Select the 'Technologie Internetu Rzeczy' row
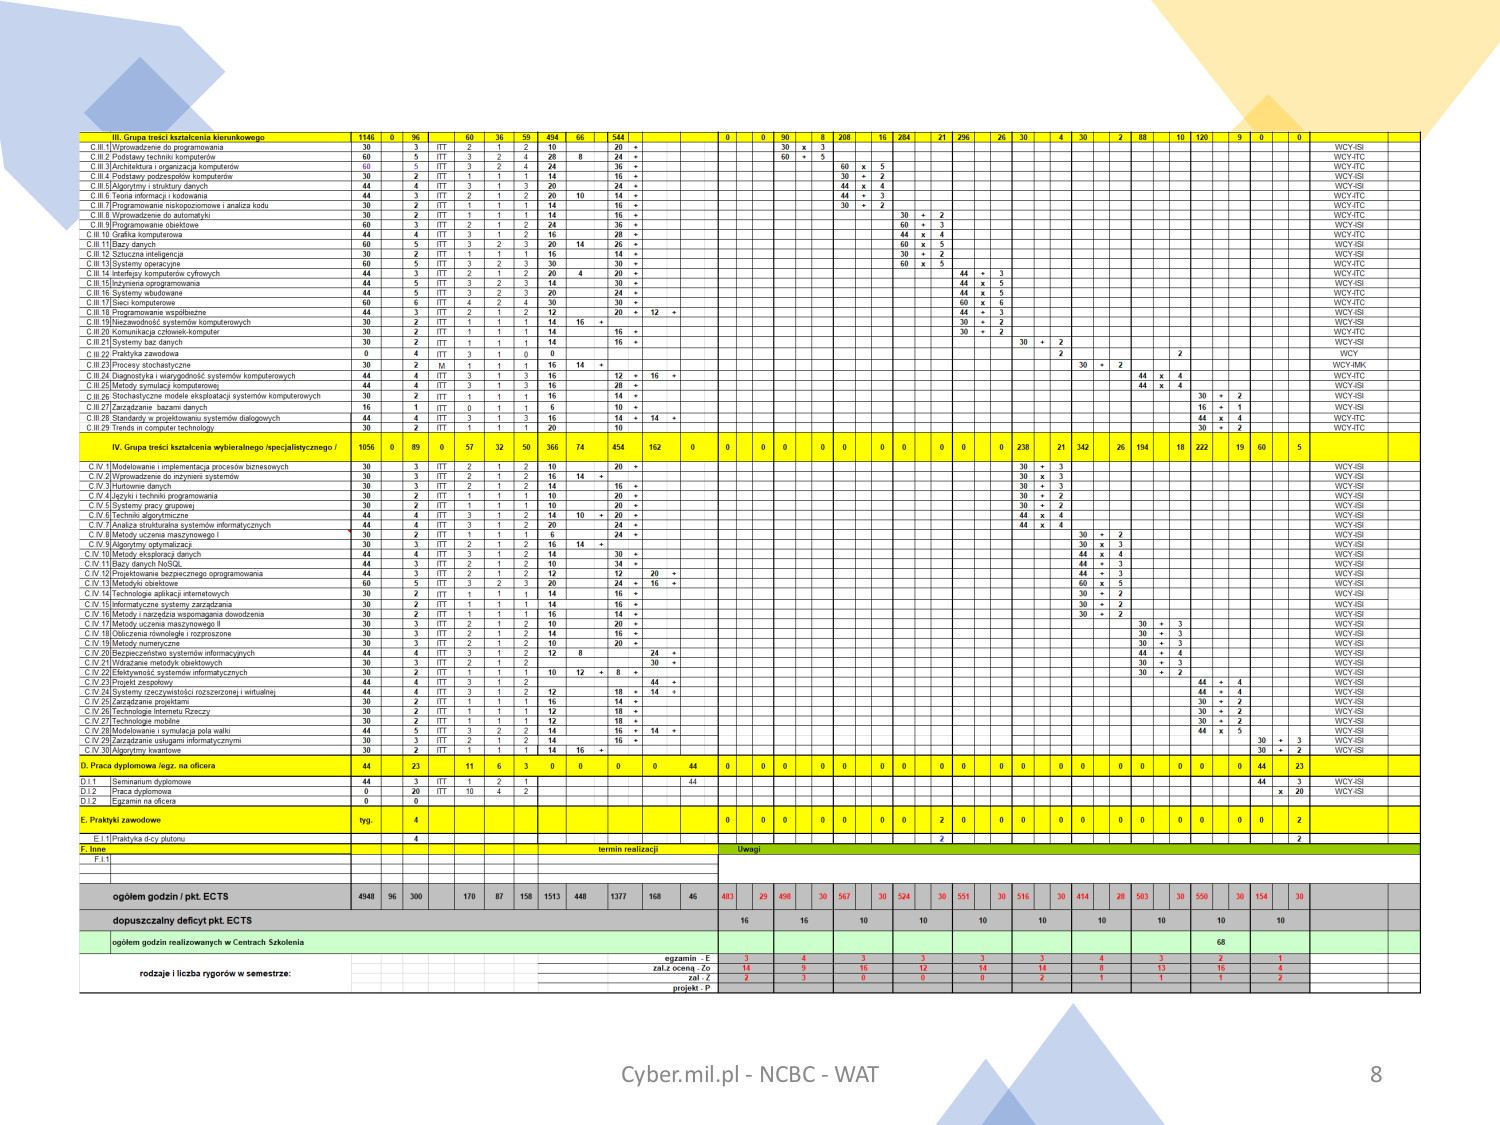The image size is (1500, 1125). (161, 711)
